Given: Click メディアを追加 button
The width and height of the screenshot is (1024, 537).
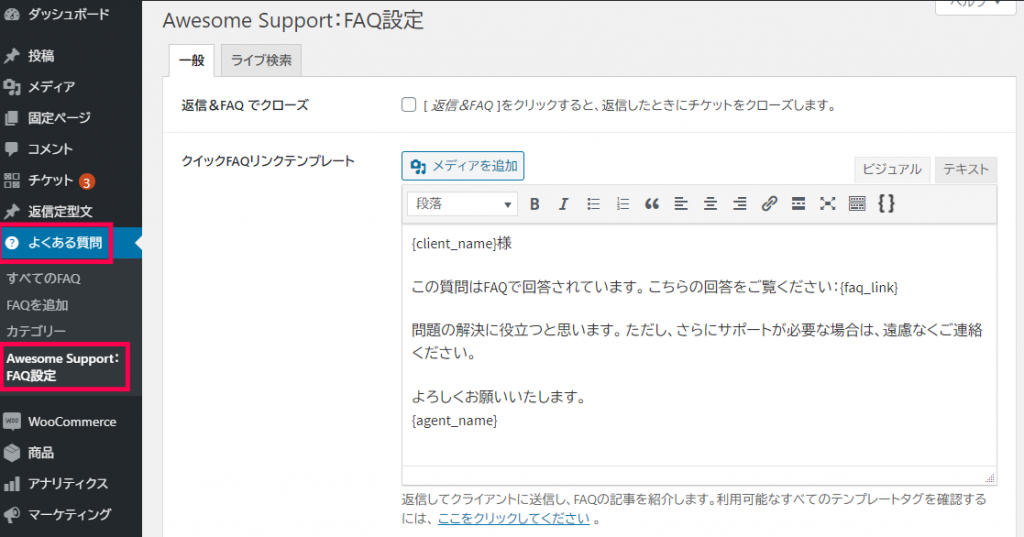Looking at the screenshot, I should (x=462, y=166).
